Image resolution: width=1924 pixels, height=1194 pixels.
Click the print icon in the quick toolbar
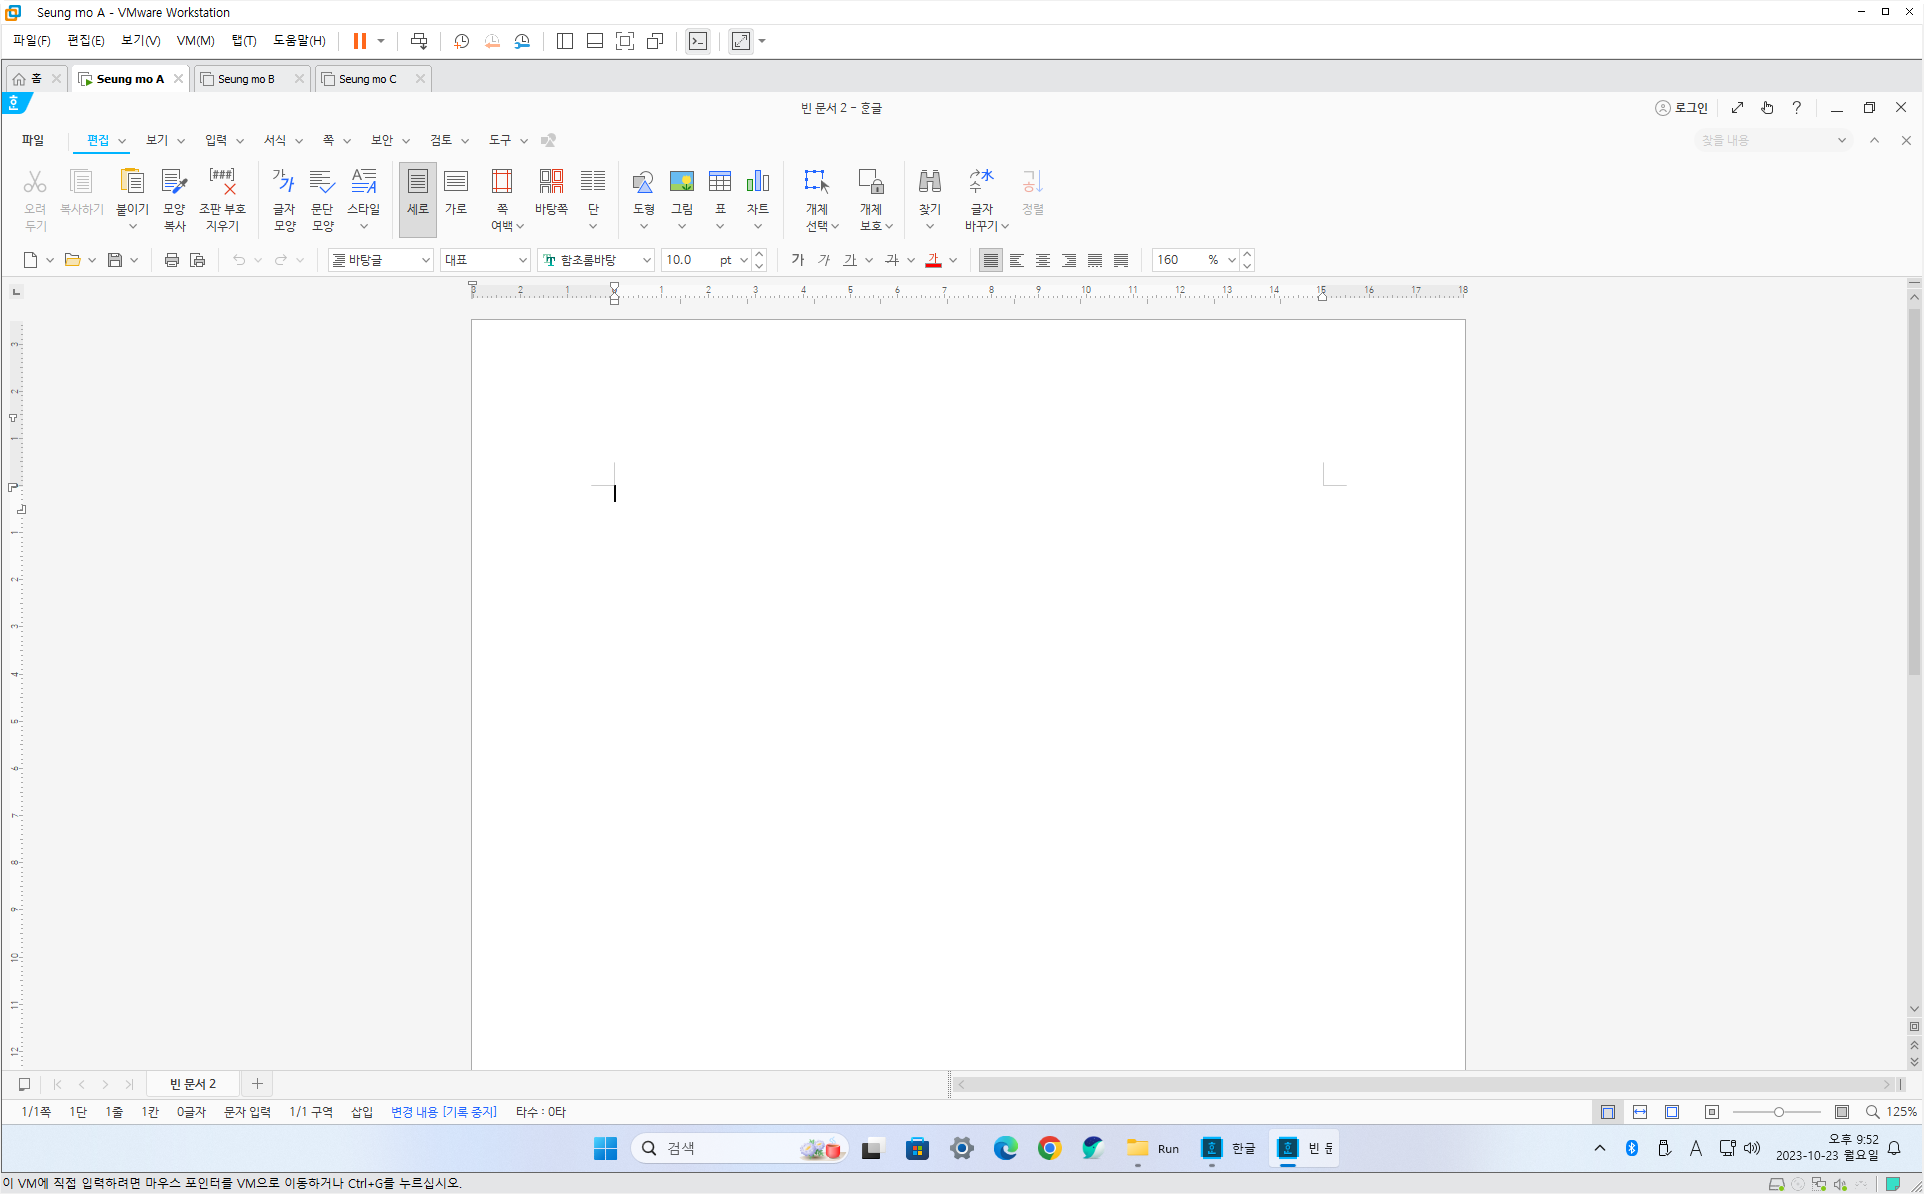[171, 260]
